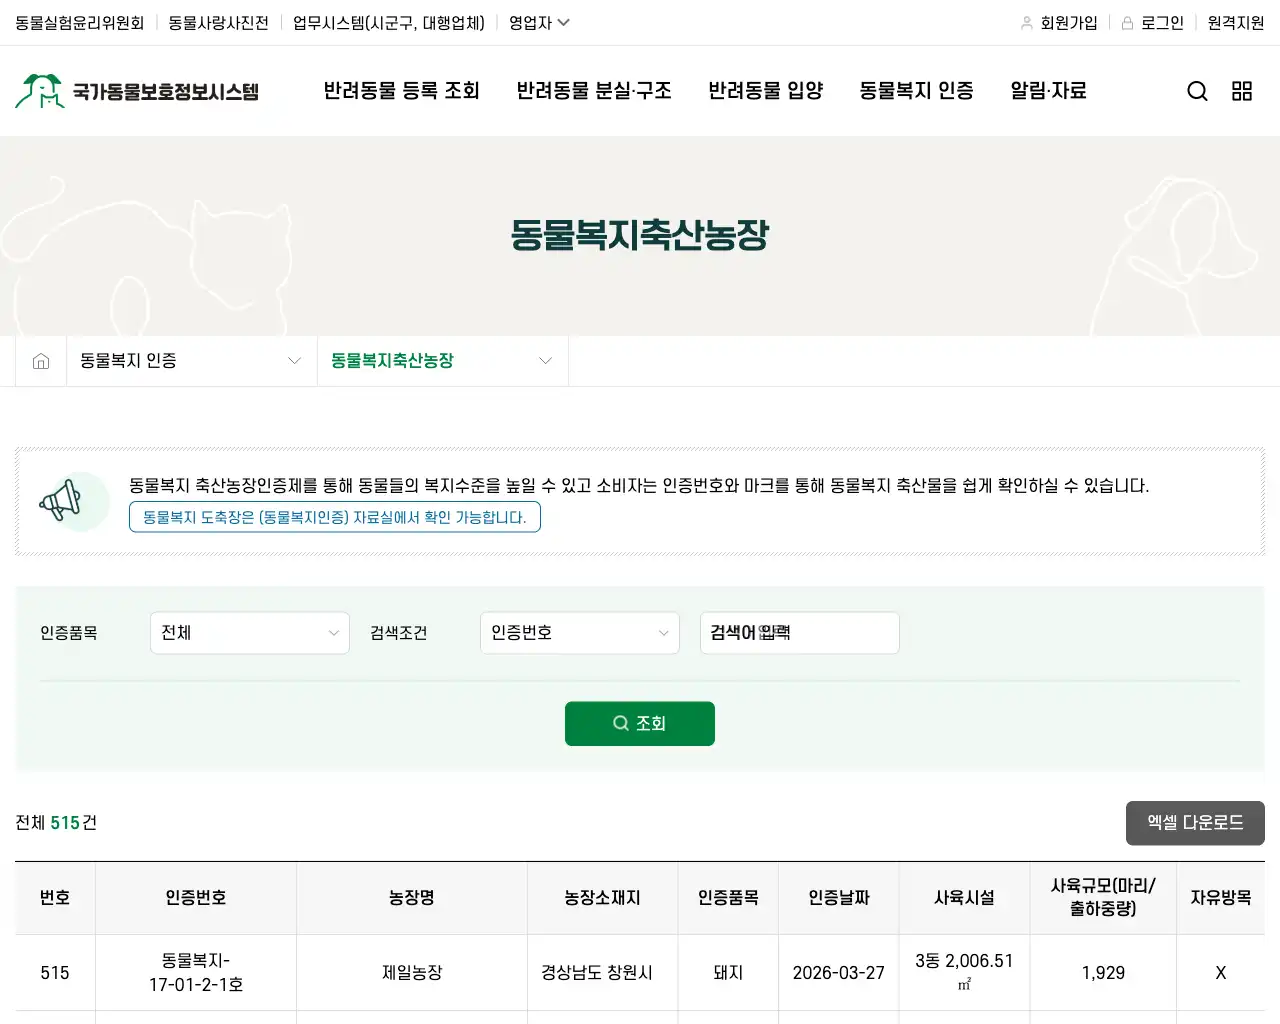Focus the 검색어 입력 text field
This screenshot has width=1280, height=1024.
coord(800,633)
